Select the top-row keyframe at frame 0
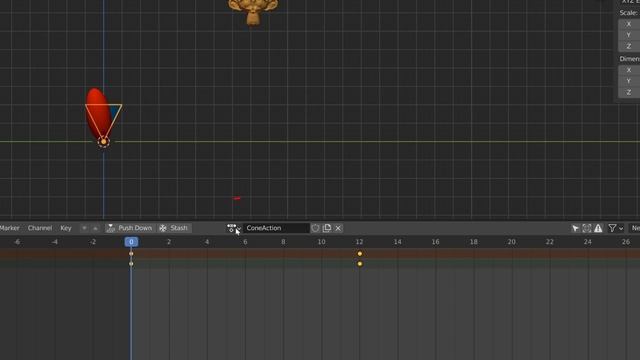This screenshot has height=360, width=640. pos(131,254)
